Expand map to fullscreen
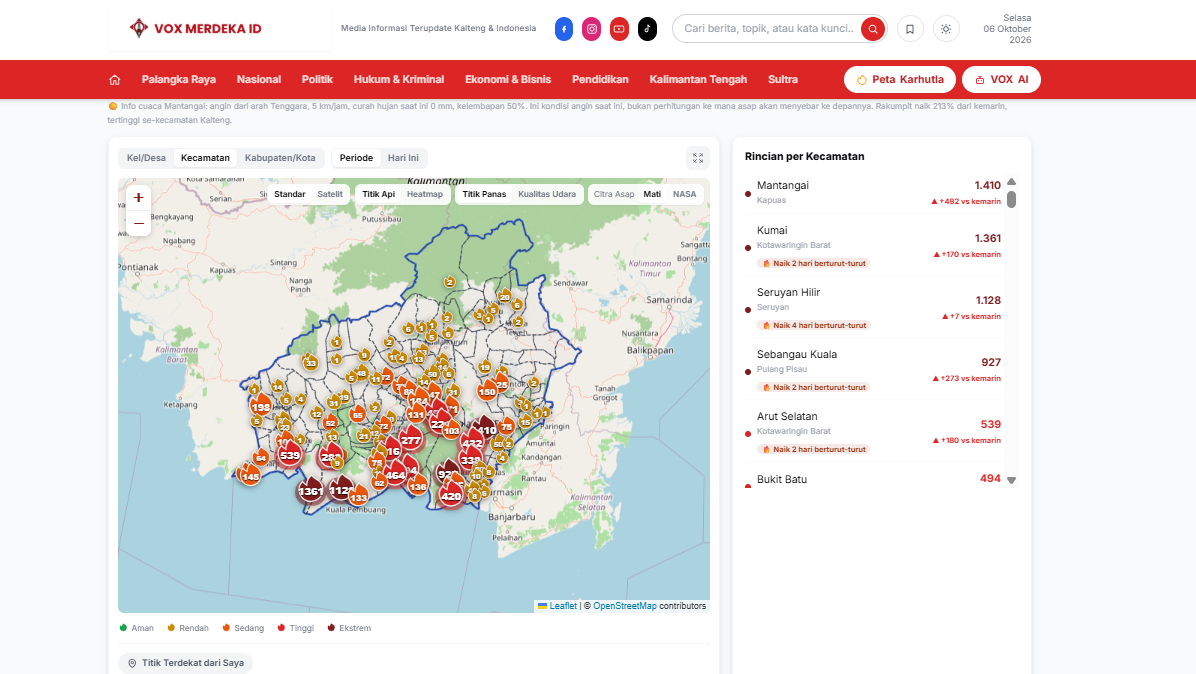Viewport: 1196px width, 674px height. [698, 158]
